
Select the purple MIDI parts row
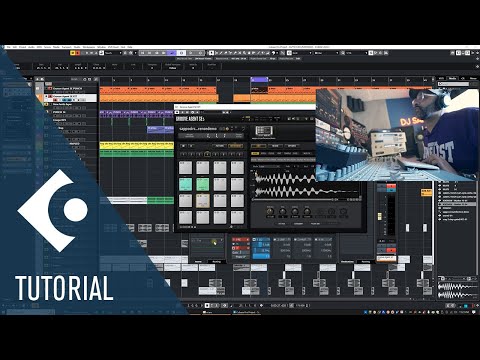pos(137,114)
